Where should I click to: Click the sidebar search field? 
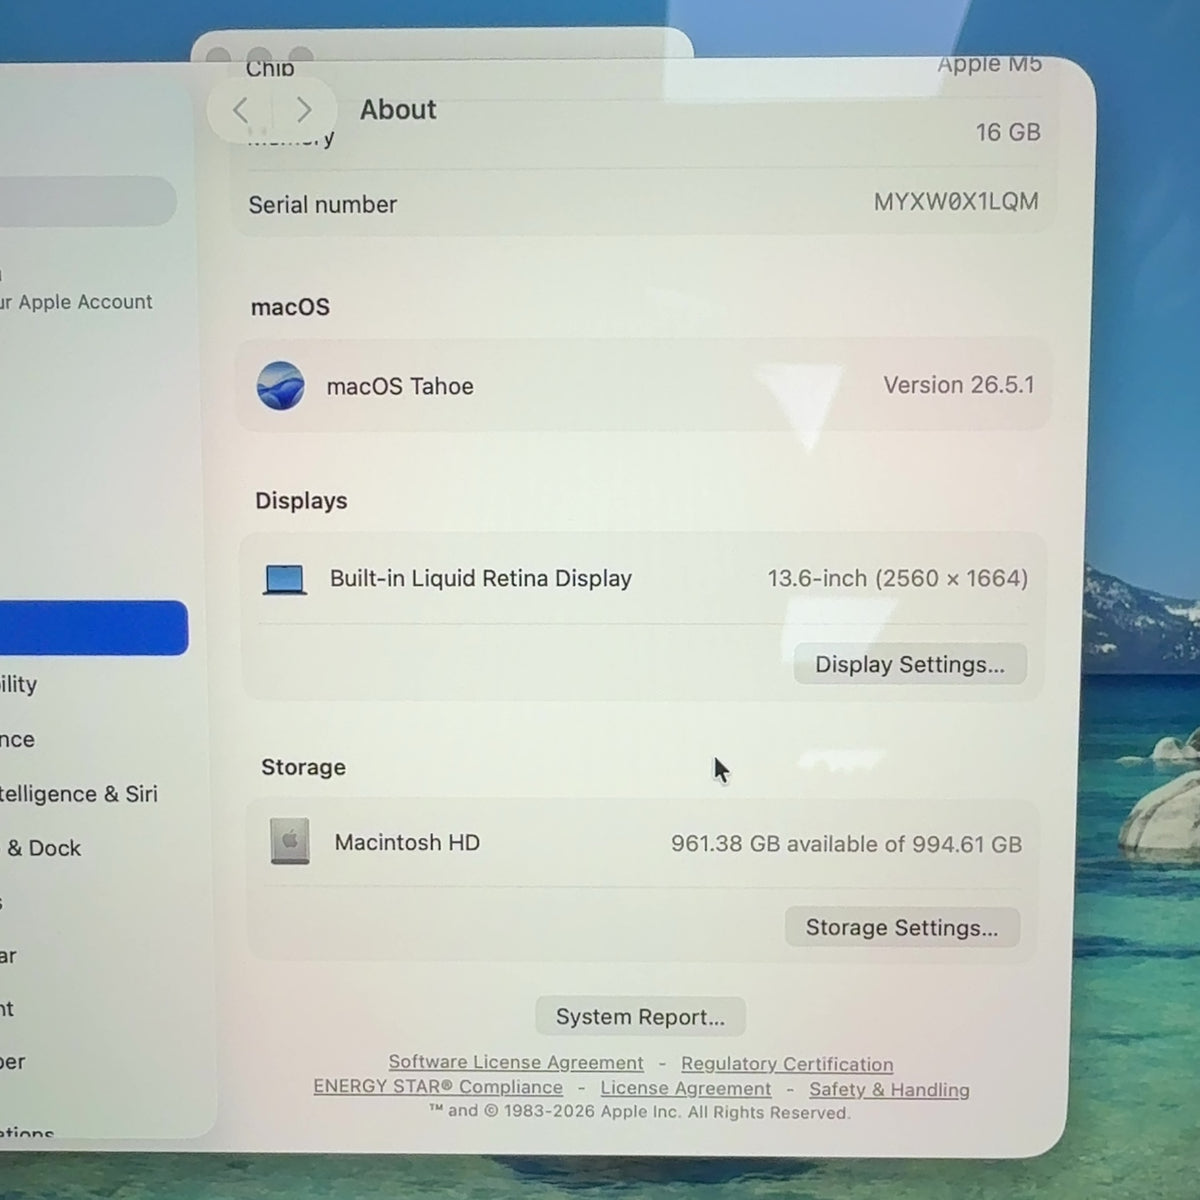[88, 201]
